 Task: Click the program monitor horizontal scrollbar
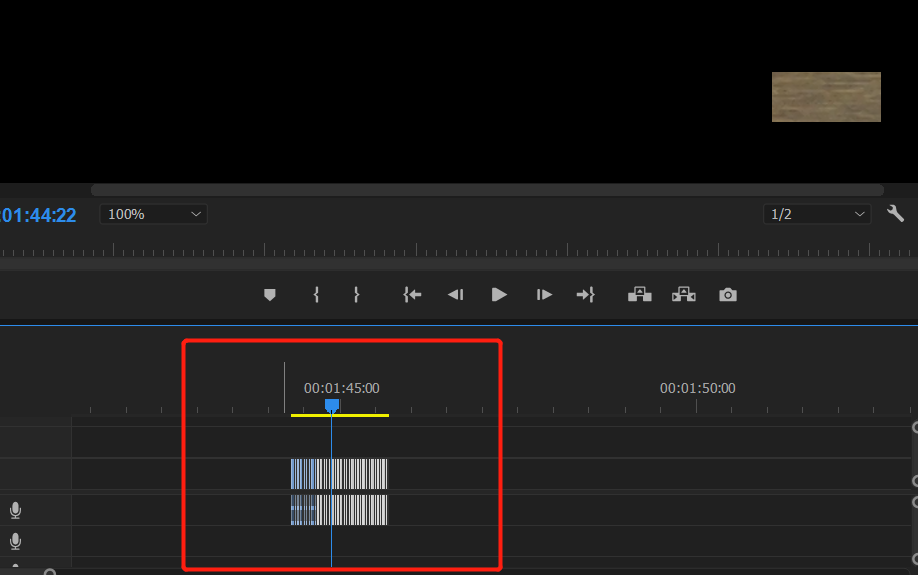487,190
